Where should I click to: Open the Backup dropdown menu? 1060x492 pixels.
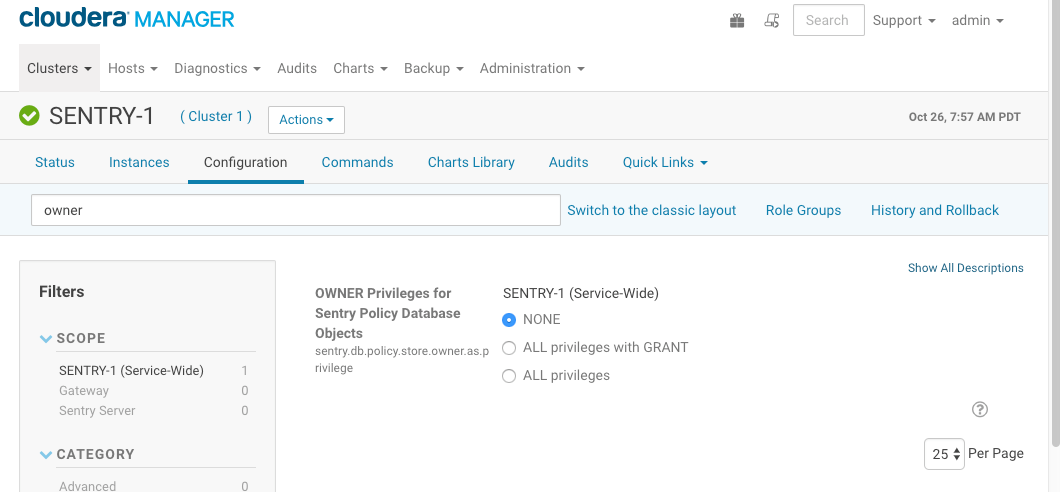click(x=433, y=68)
